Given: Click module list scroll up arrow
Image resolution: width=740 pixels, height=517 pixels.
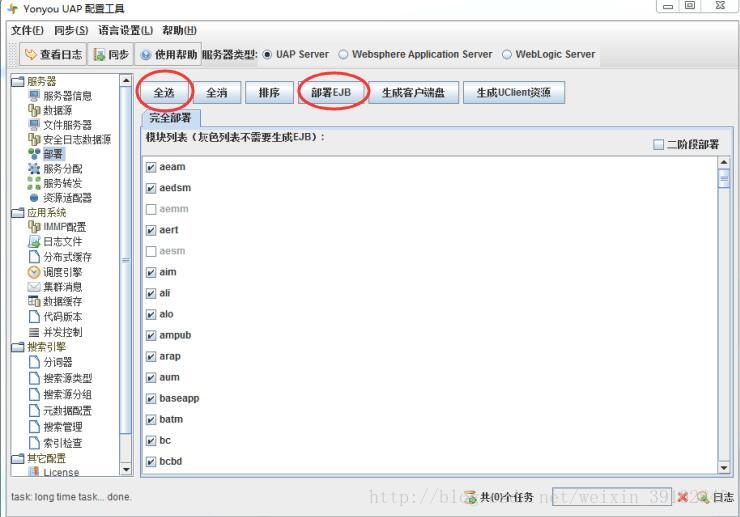Looking at the screenshot, I should [724, 162].
